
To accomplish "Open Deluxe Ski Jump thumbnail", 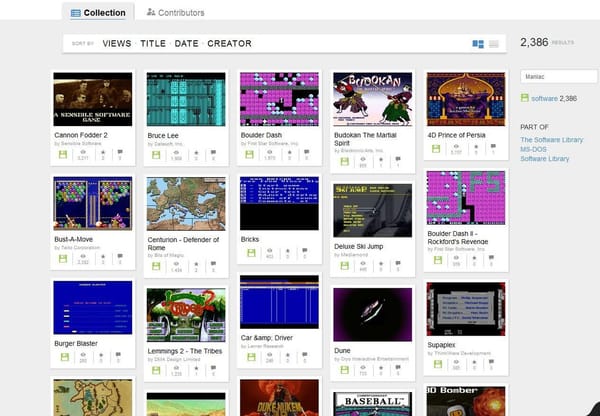I will click(x=373, y=210).
